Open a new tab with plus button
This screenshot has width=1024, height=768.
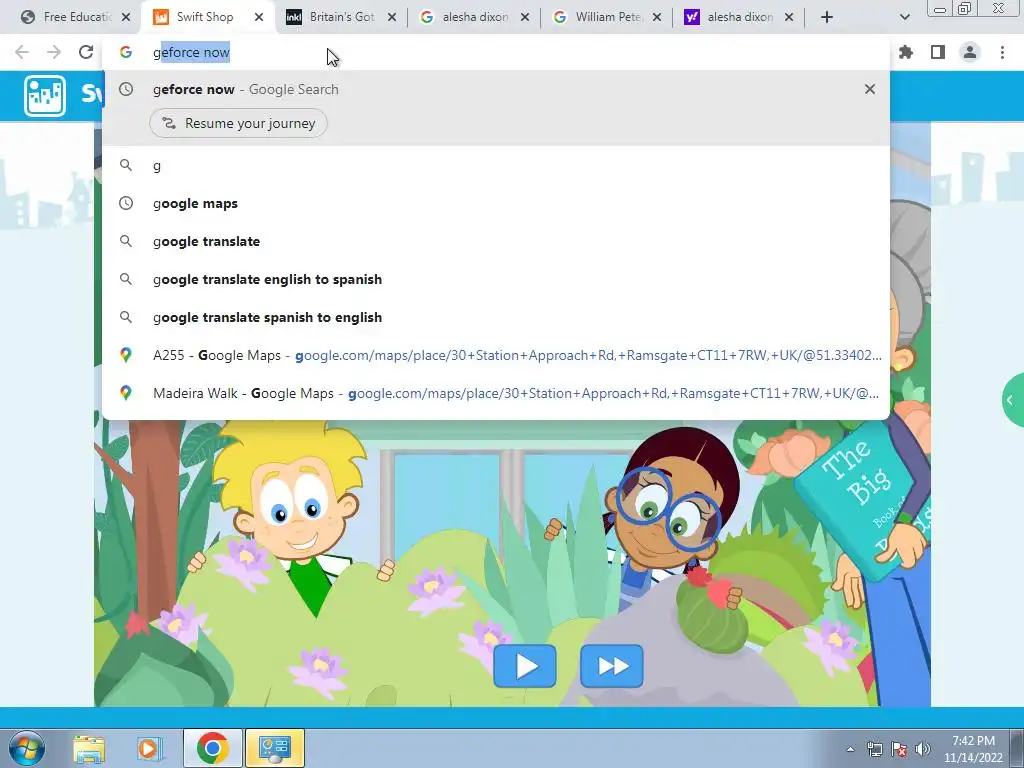pos(827,18)
